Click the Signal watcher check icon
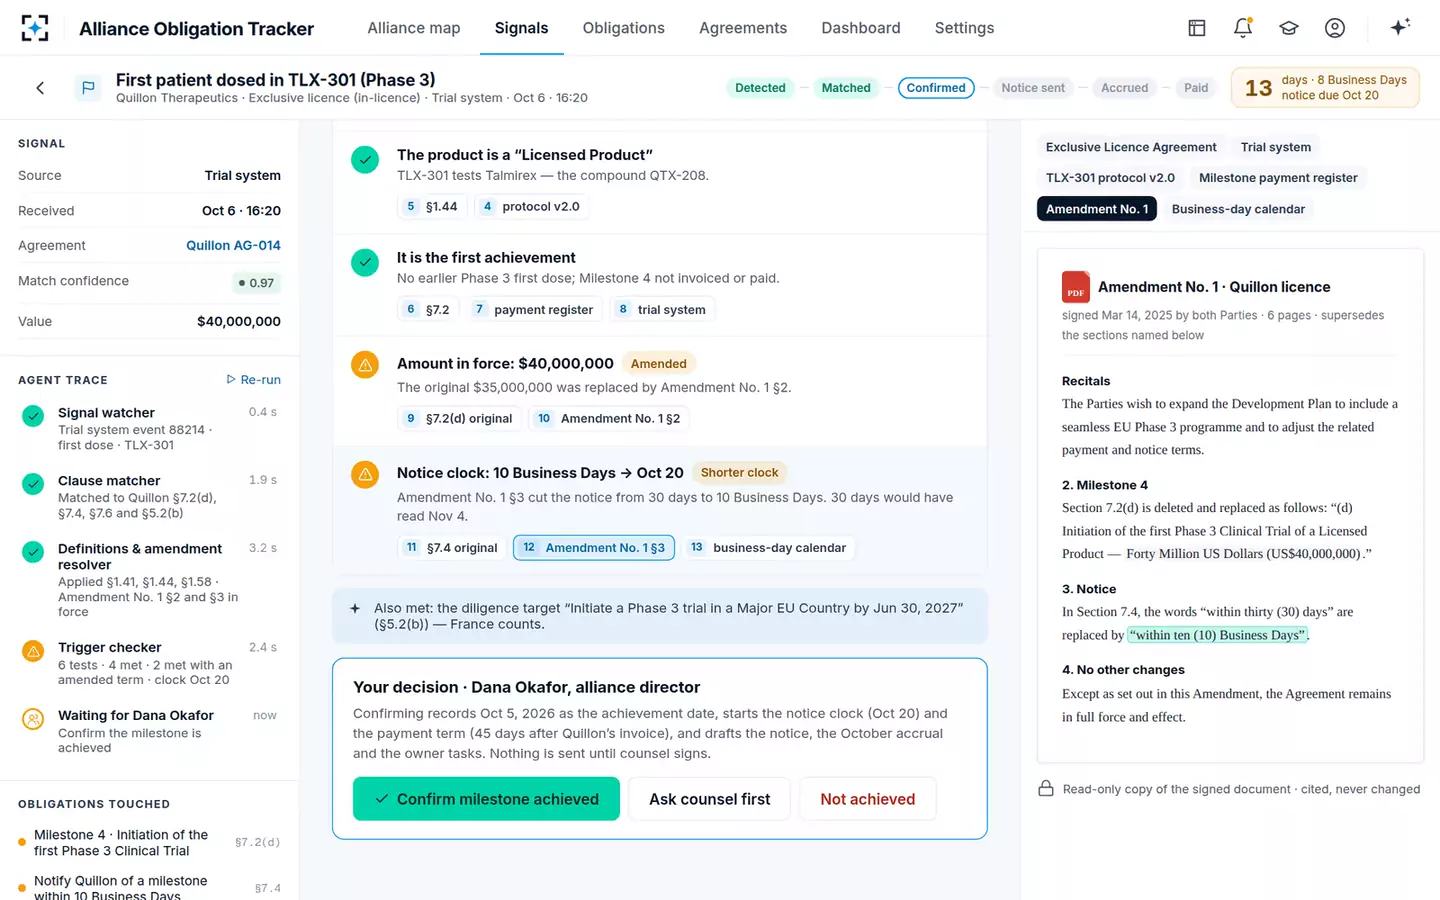Image resolution: width=1440 pixels, height=900 pixels. pos(33,415)
